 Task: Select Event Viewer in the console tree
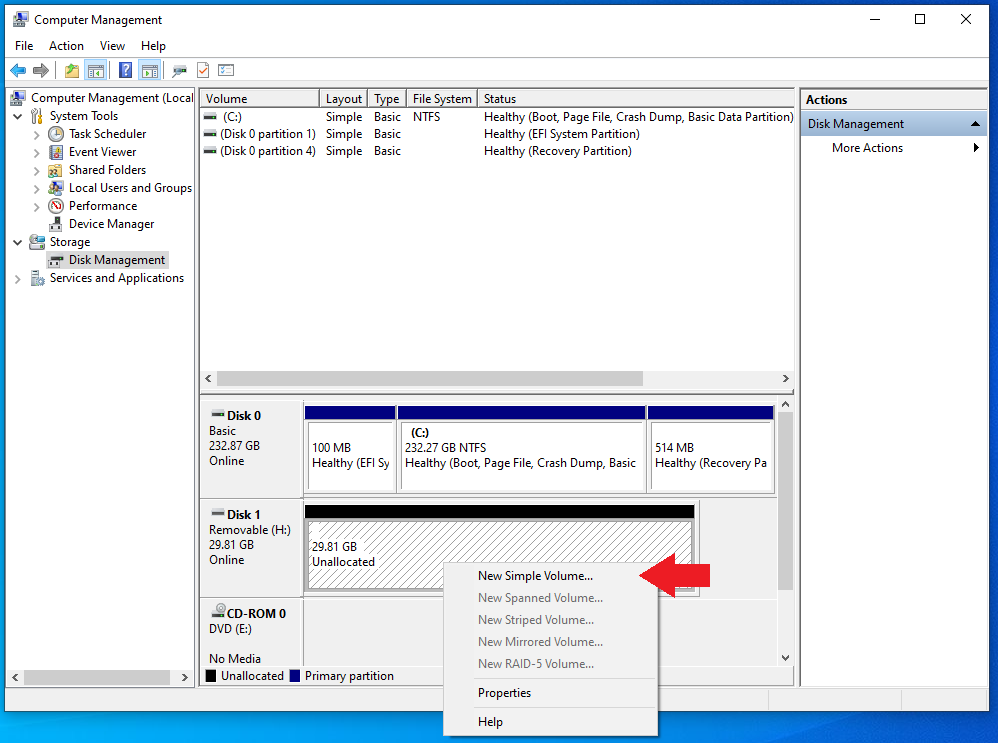point(102,152)
